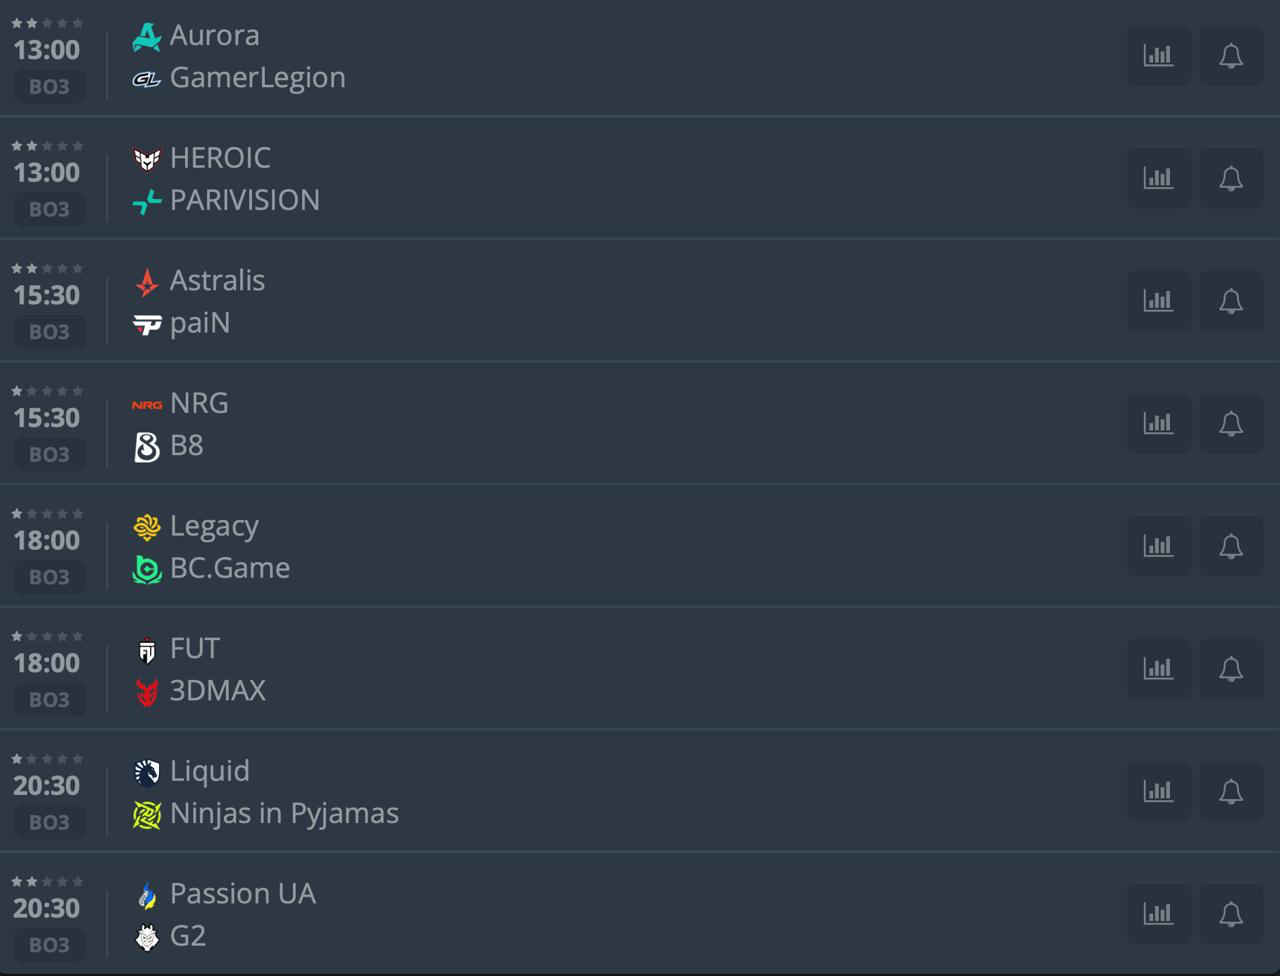Image resolution: width=1280 pixels, height=976 pixels.
Task: Click the bell icon for NRG vs B8
Action: pos(1231,424)
